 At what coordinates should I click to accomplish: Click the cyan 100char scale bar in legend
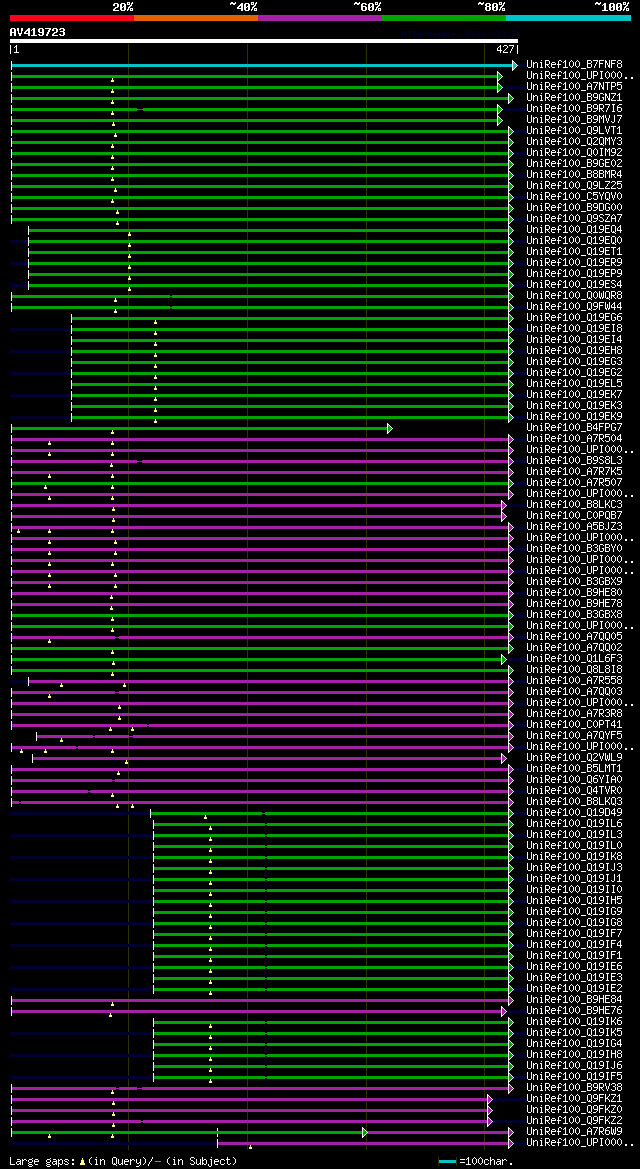coord(448,1162)
